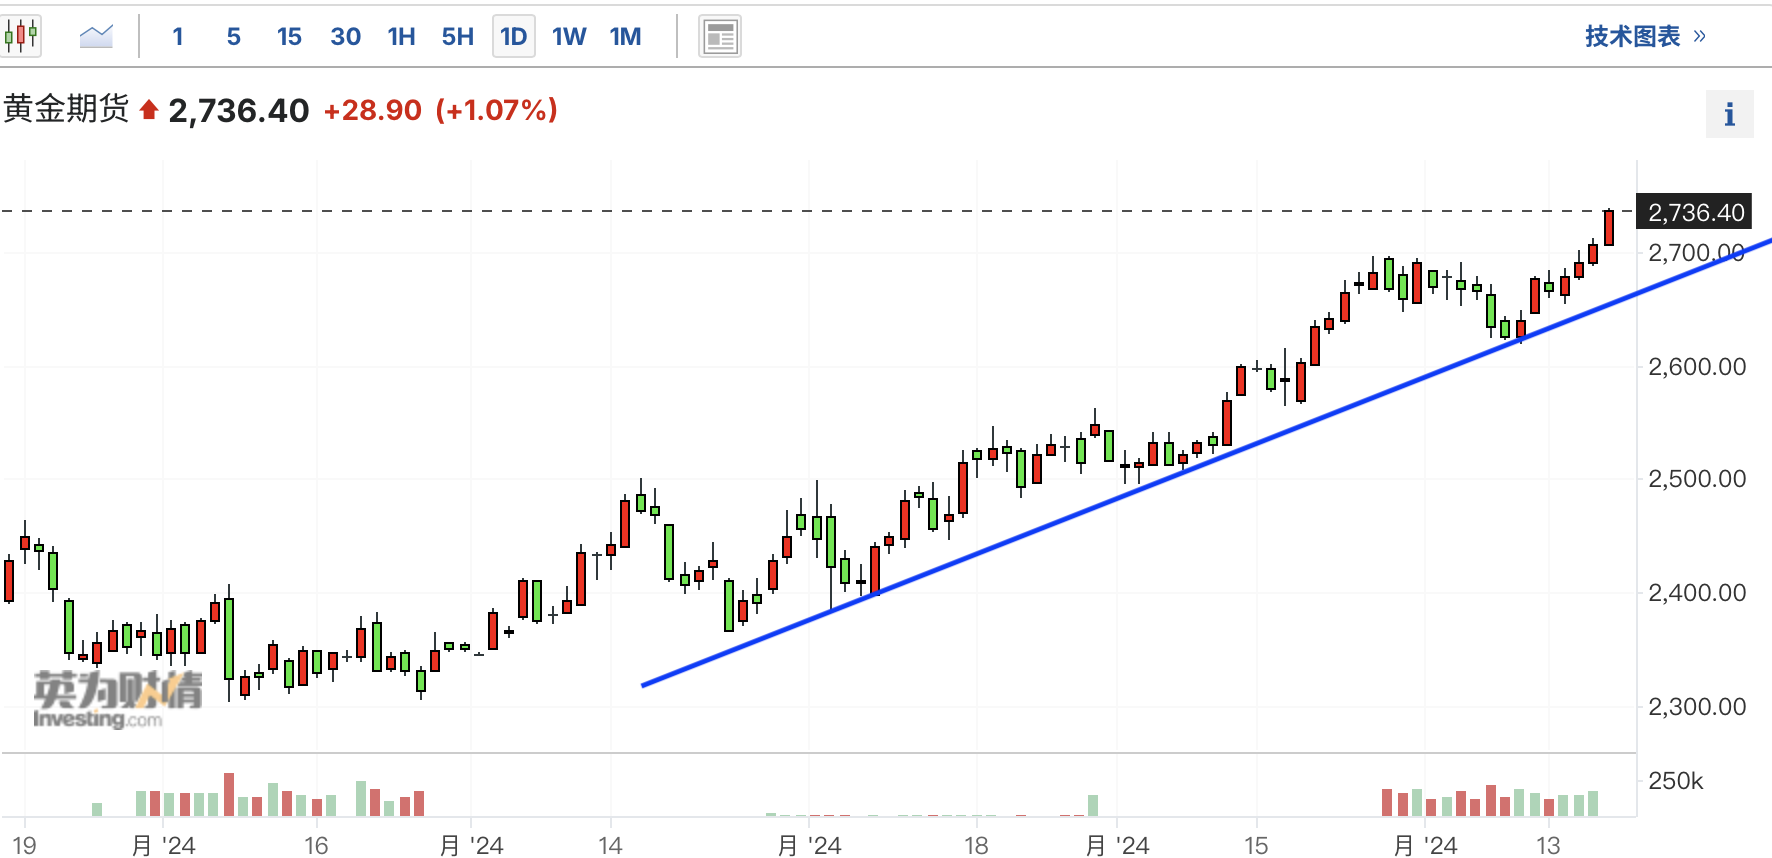The width and height of the screenshot is (1772, 858).
Task: Select the 1 minute timeframe
Action: point(178,37)
